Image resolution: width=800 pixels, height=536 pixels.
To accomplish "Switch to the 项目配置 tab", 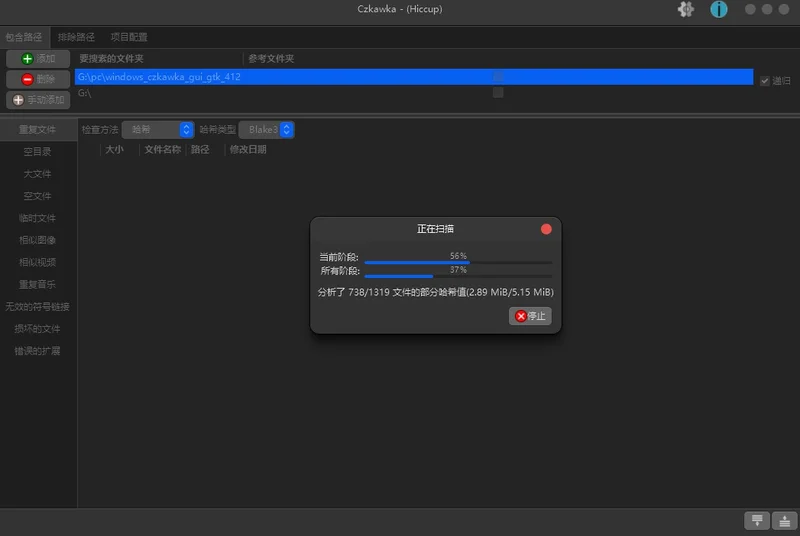I will pos(129,37).
